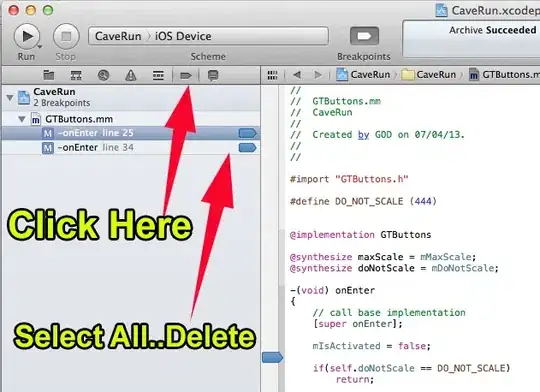This screenshot has width=540, height=392.
Task: Go back in editor history
Action: pos(297,75)
